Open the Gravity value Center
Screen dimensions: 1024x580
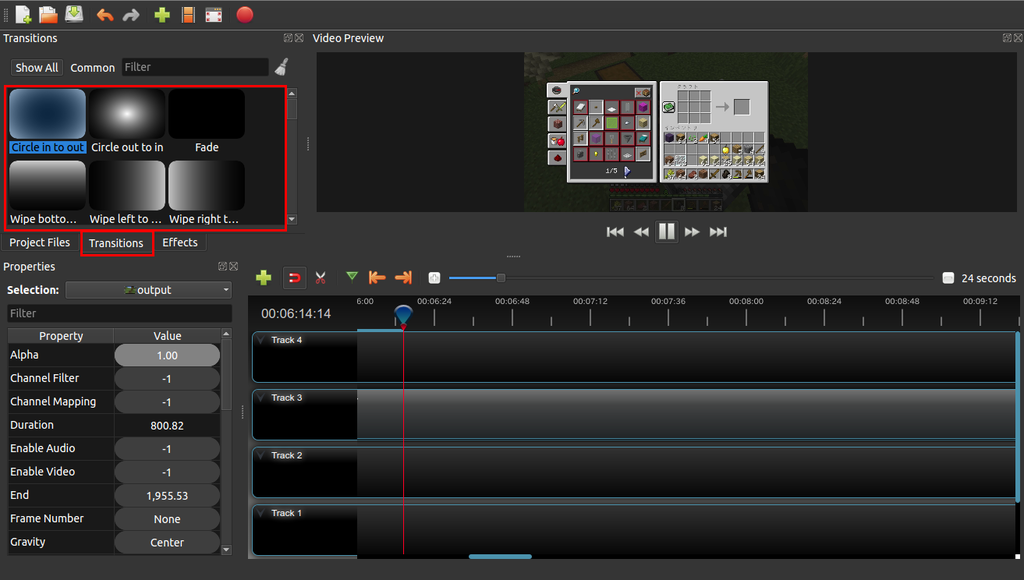pos(167,543)
